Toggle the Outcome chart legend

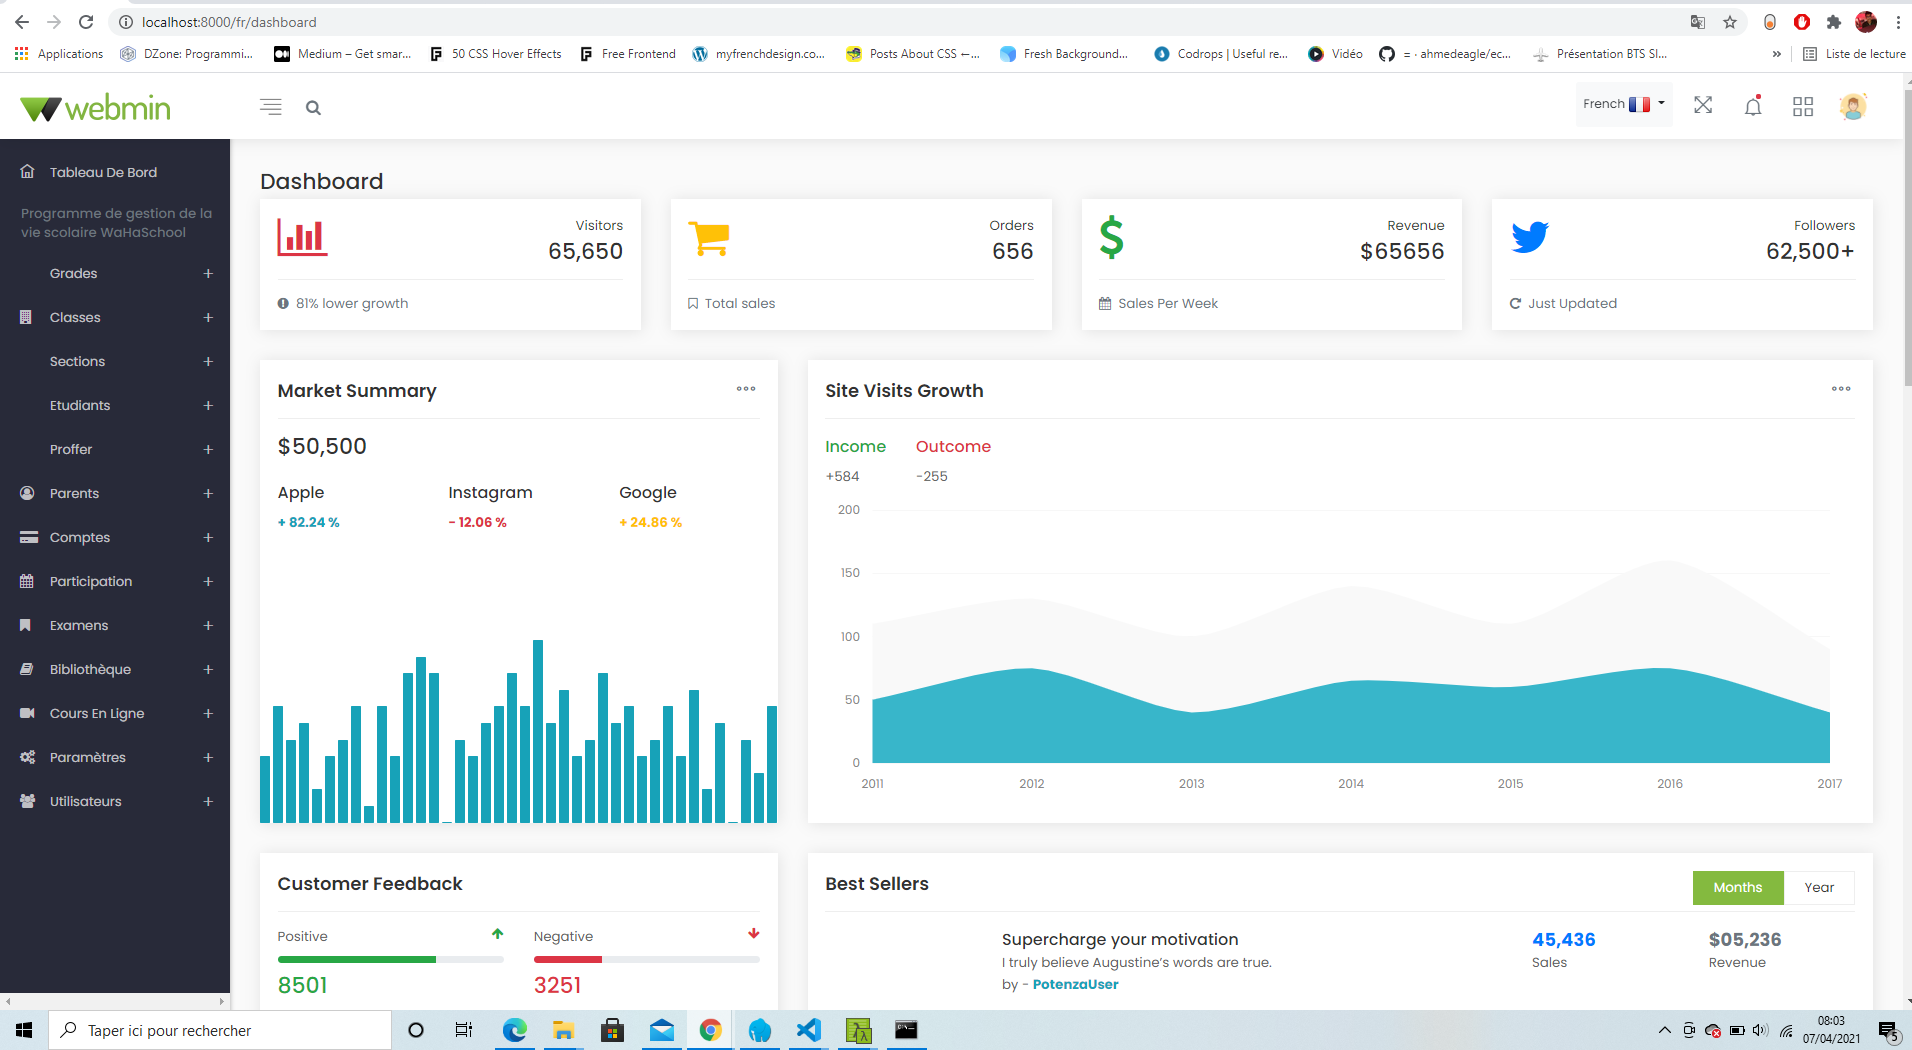pos(953,447)
